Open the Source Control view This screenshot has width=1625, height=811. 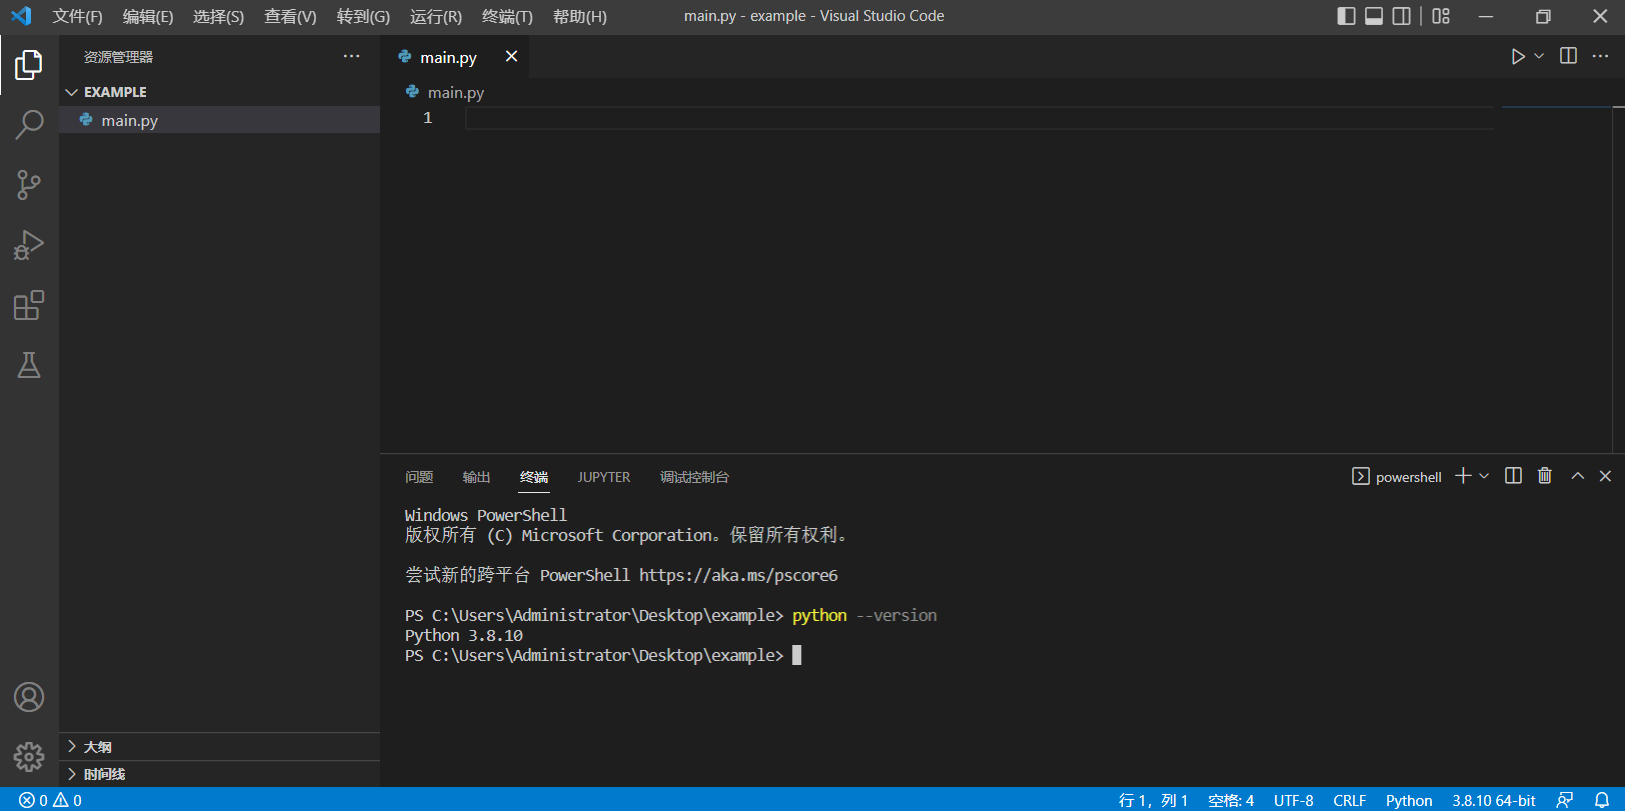point(29,185)
